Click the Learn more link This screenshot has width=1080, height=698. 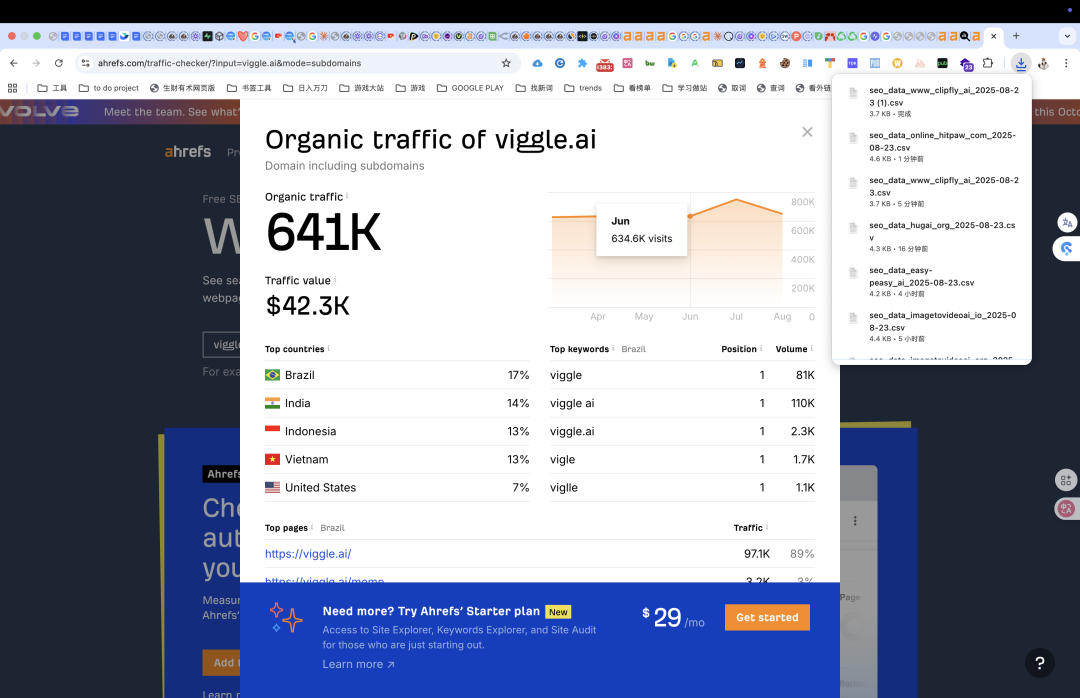(x=358, y=664)
